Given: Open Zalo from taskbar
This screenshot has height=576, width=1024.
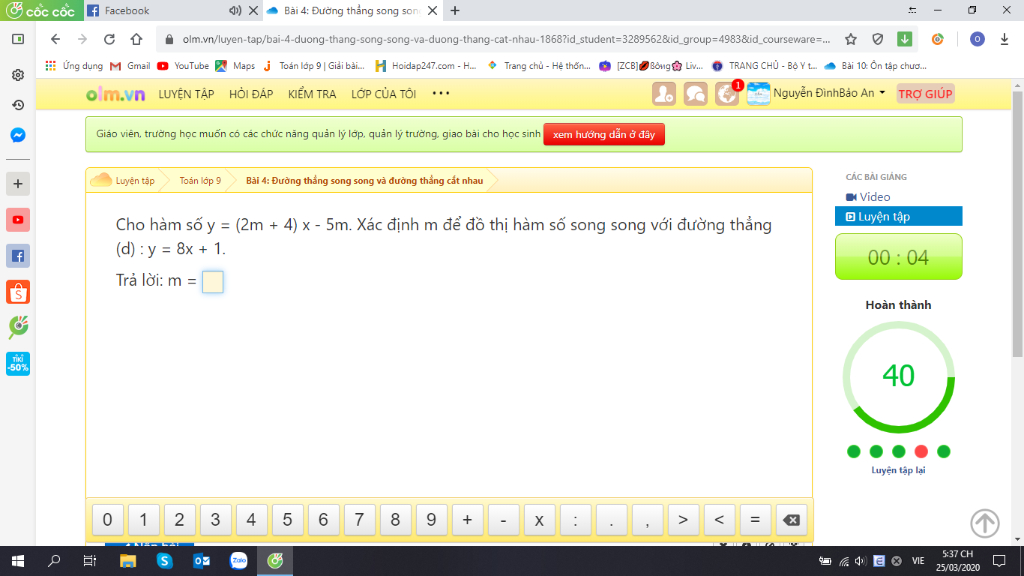Looking at the screenshot, I should 238,561.
